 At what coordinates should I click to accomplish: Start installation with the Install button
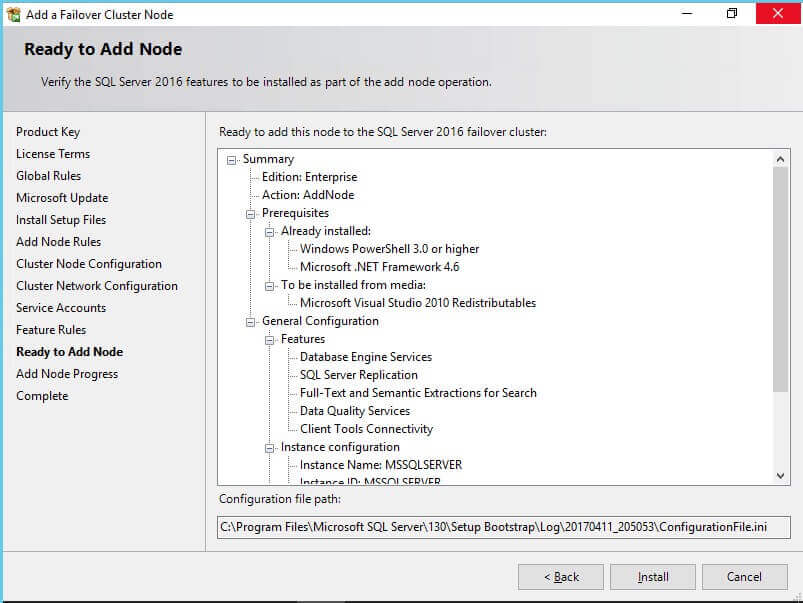tap(653, 577)
